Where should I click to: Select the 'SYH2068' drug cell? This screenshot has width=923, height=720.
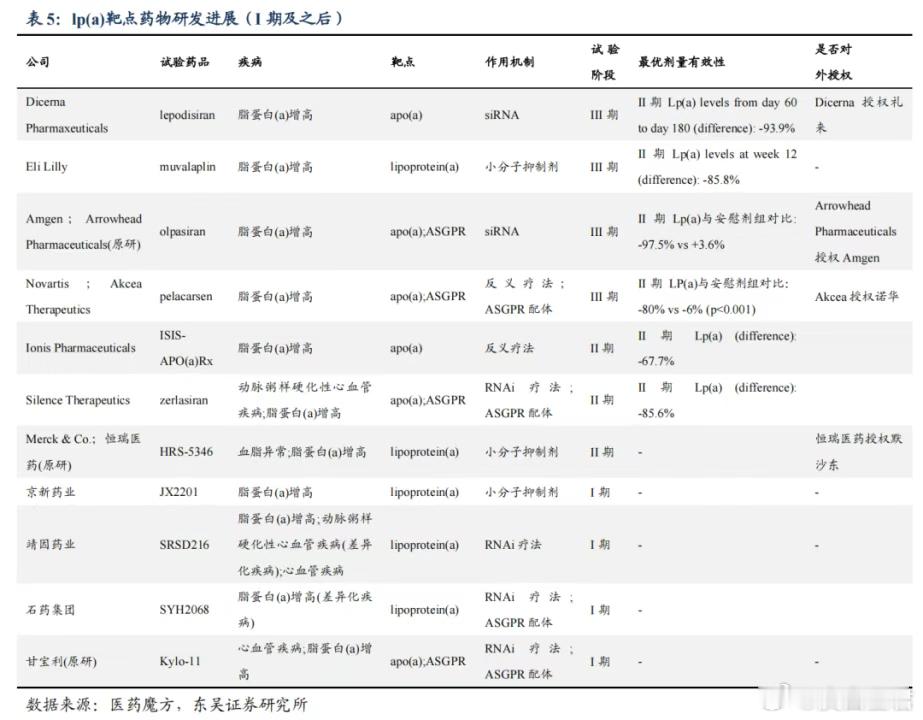[184, 609]
